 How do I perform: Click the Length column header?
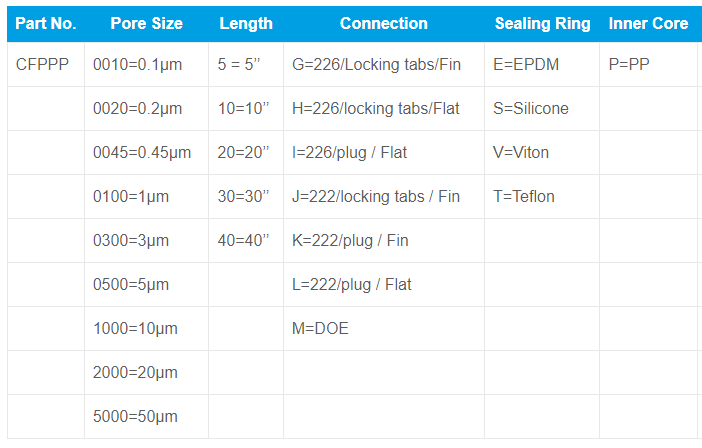[x=245, y=23]
